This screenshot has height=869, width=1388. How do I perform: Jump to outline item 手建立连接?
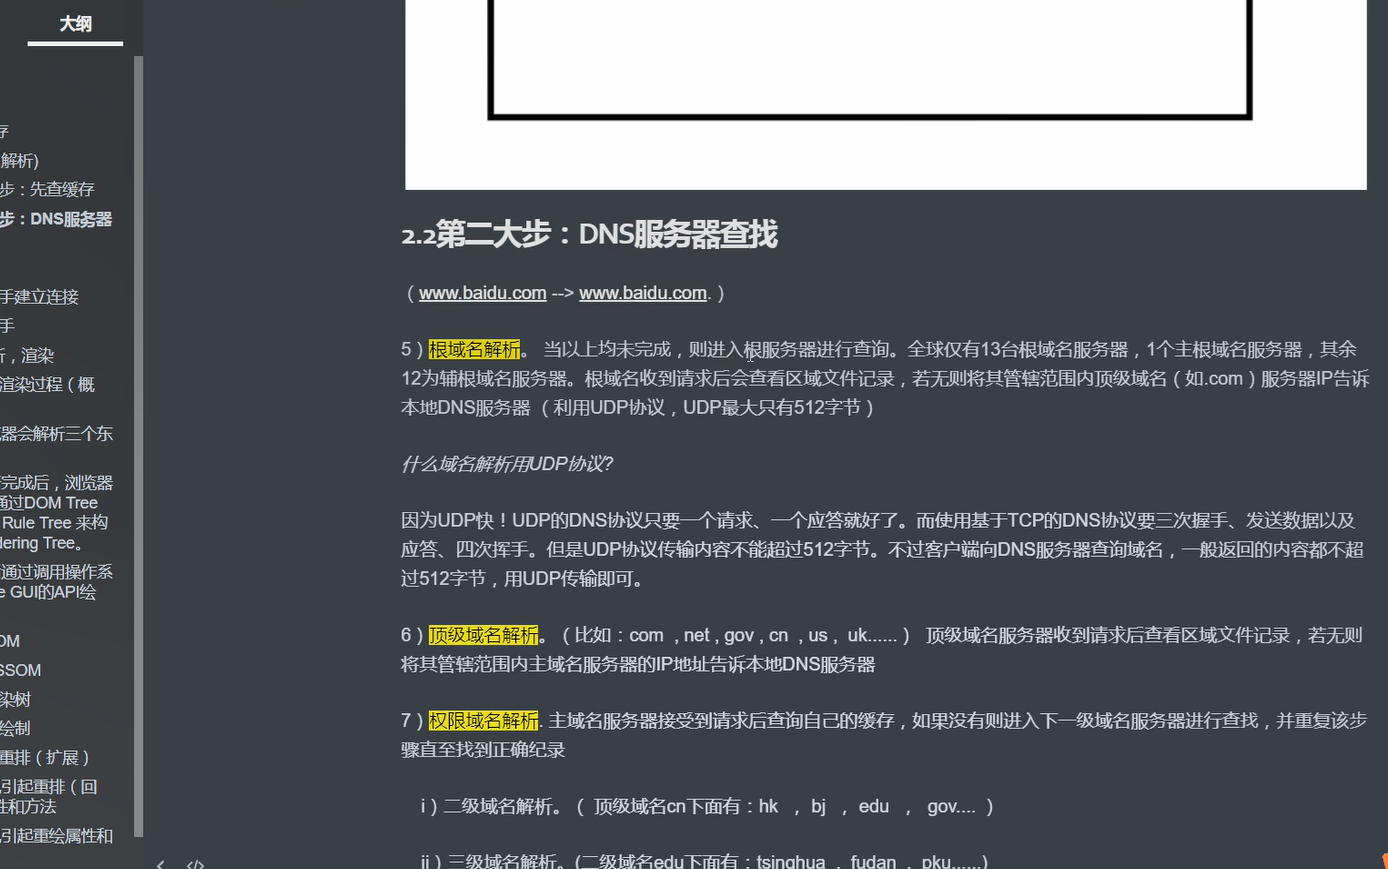pos(39,297)
